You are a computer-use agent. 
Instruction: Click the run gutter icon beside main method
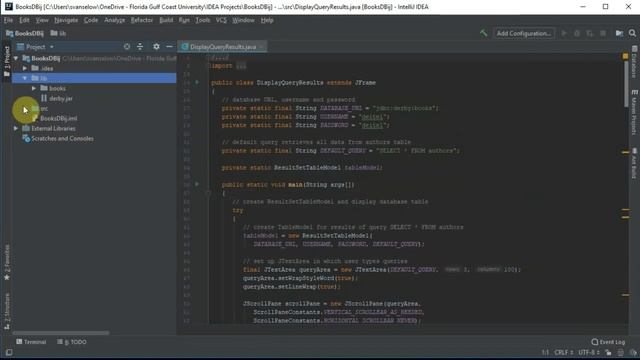197,184
